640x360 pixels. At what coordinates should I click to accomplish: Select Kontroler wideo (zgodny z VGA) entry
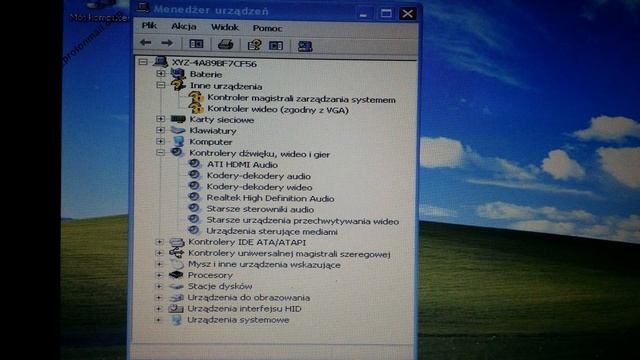tap(278, 109)
